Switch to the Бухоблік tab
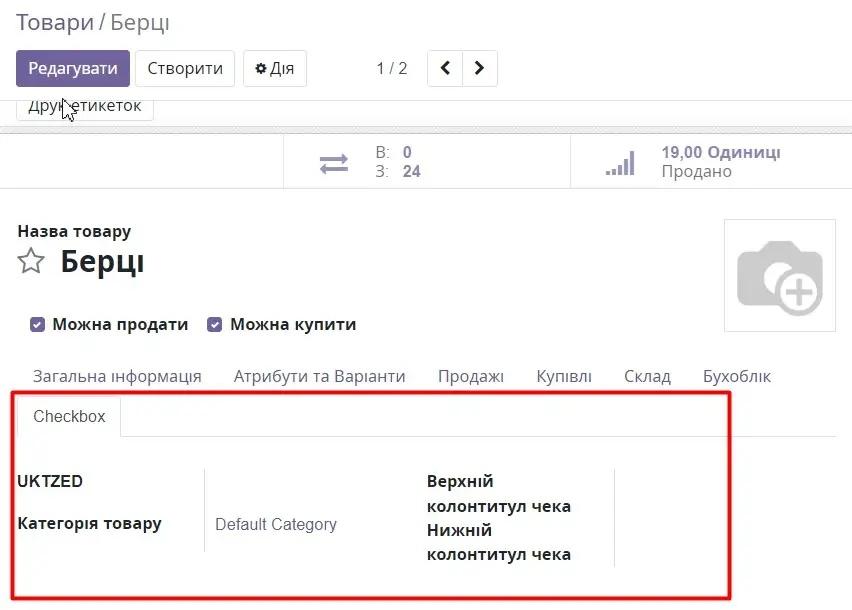This screenshot has width=852, height=610. pos(737,377)
